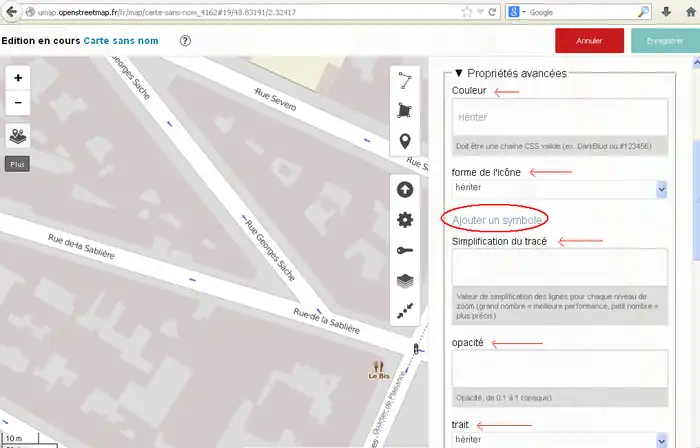Click the Le Bis restaurant marker

click(378, 367)
